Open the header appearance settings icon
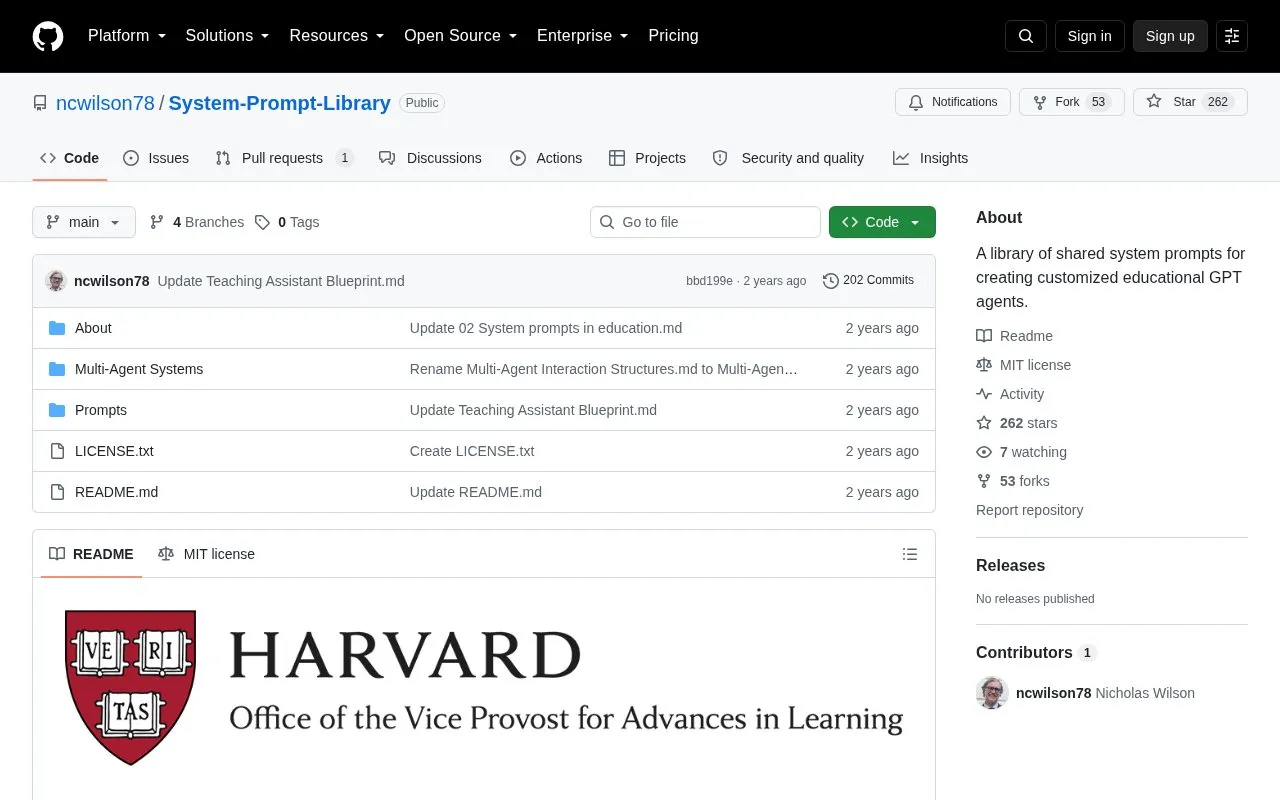The image size is (1280, 800). (x=1232, y=36)
